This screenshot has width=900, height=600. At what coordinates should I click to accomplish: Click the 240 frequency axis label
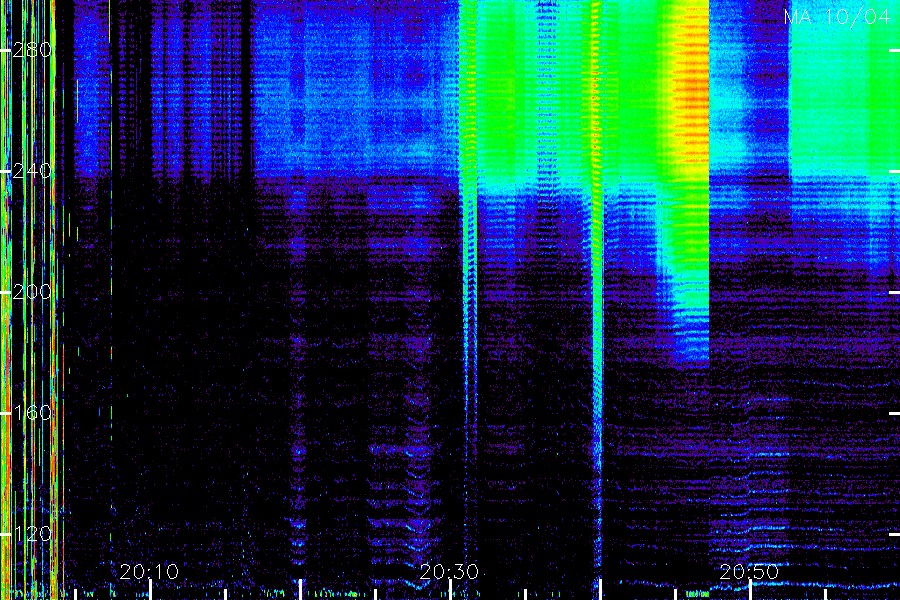[32, 171]
